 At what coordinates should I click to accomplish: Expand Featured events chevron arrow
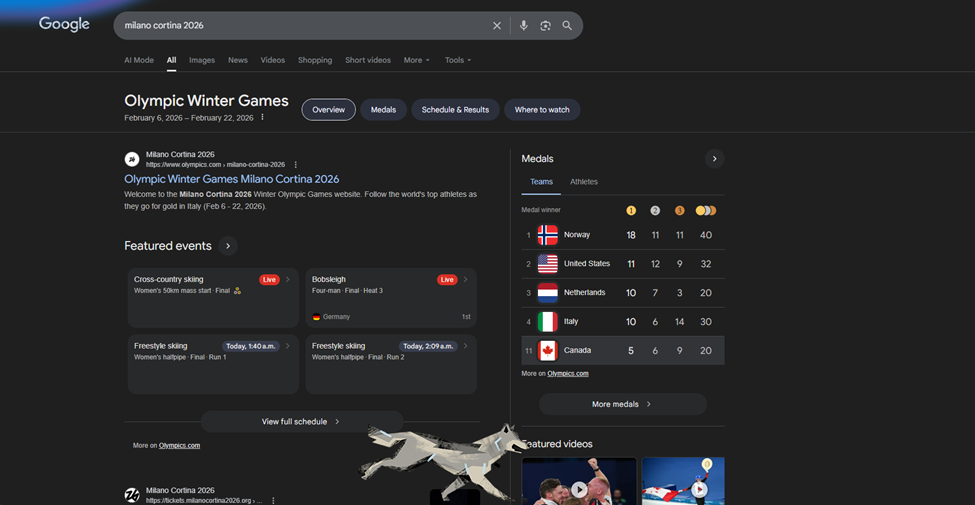[x=228, y=246]
